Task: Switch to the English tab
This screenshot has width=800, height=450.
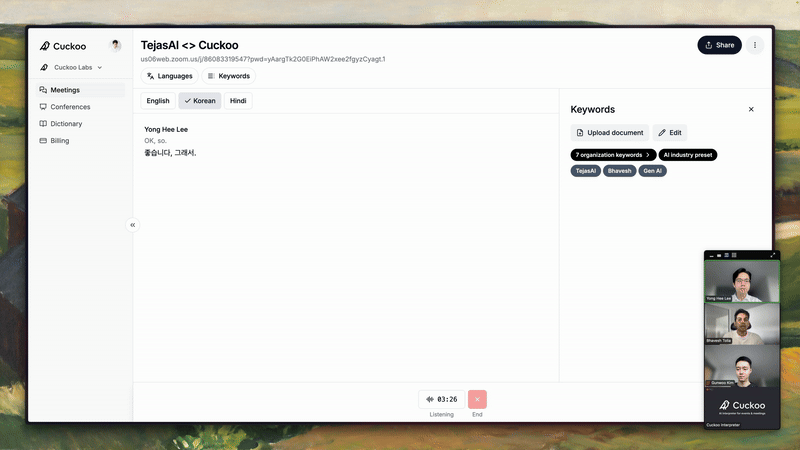Action: (158, 101)
